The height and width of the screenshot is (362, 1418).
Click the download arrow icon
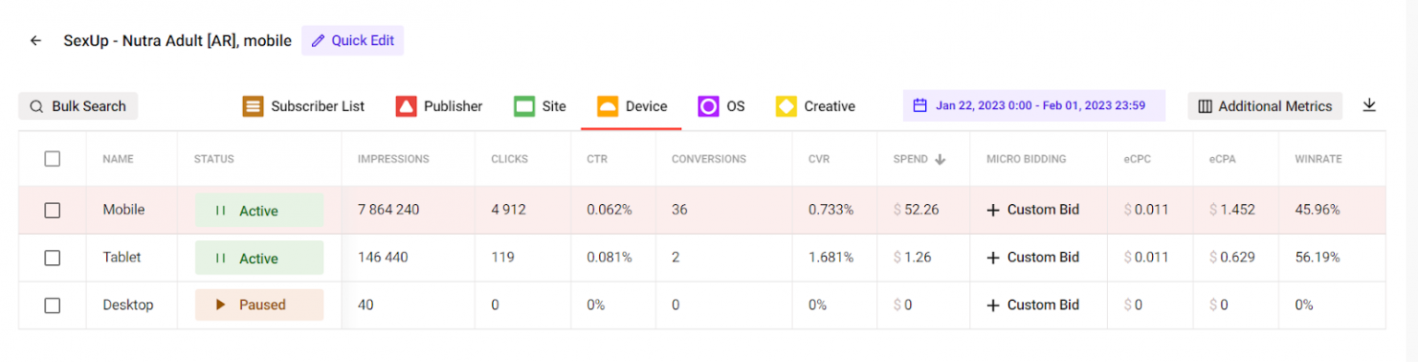tap(1370, 105)
